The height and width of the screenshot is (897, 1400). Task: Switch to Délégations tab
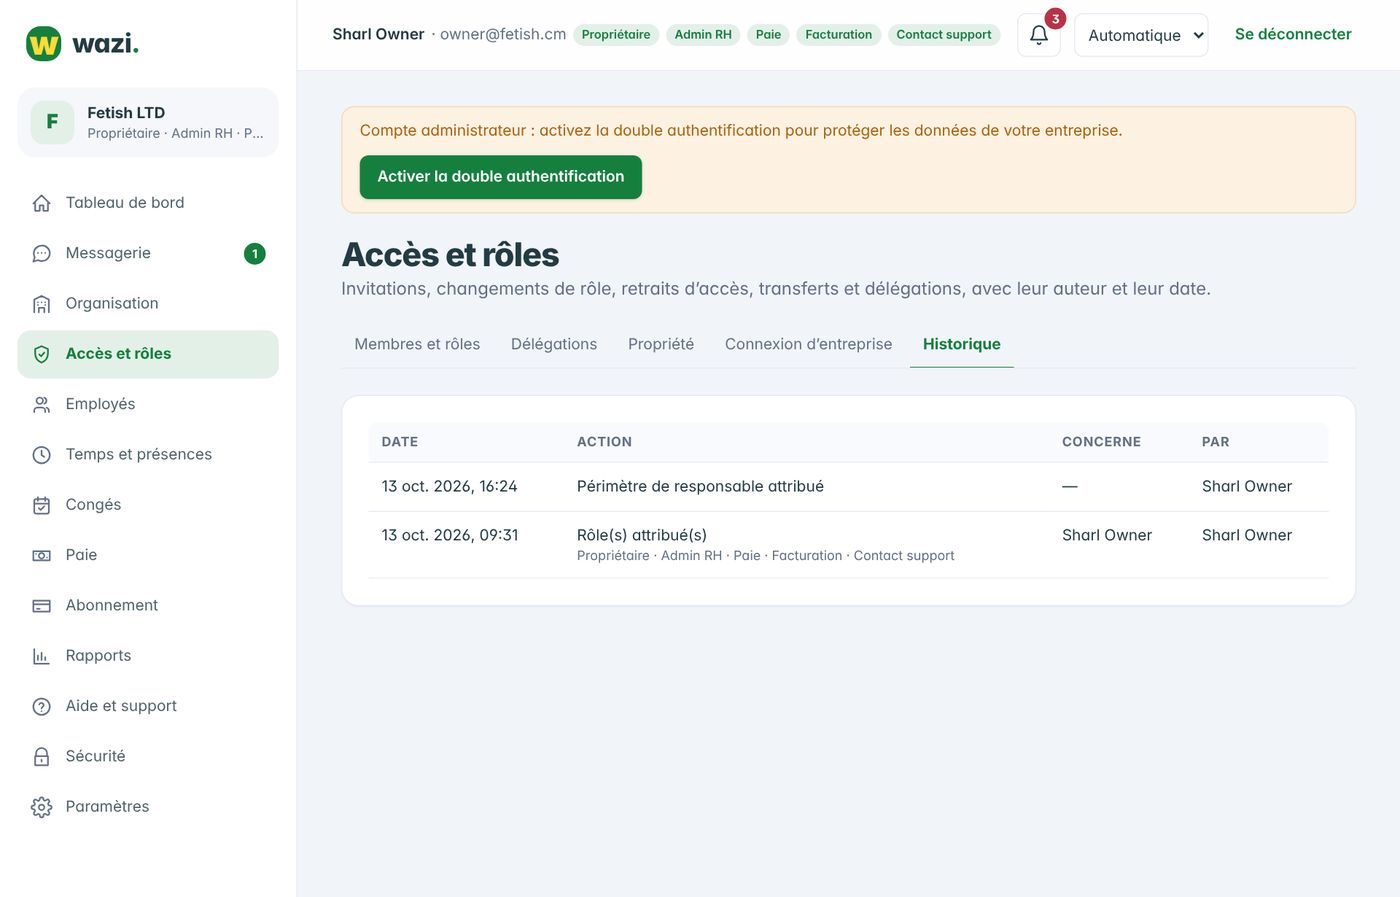click(x=554, y=344)
